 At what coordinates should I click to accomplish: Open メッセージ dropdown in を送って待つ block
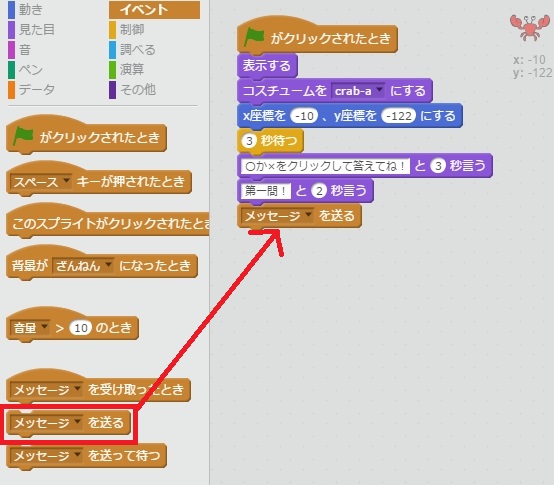46,456
